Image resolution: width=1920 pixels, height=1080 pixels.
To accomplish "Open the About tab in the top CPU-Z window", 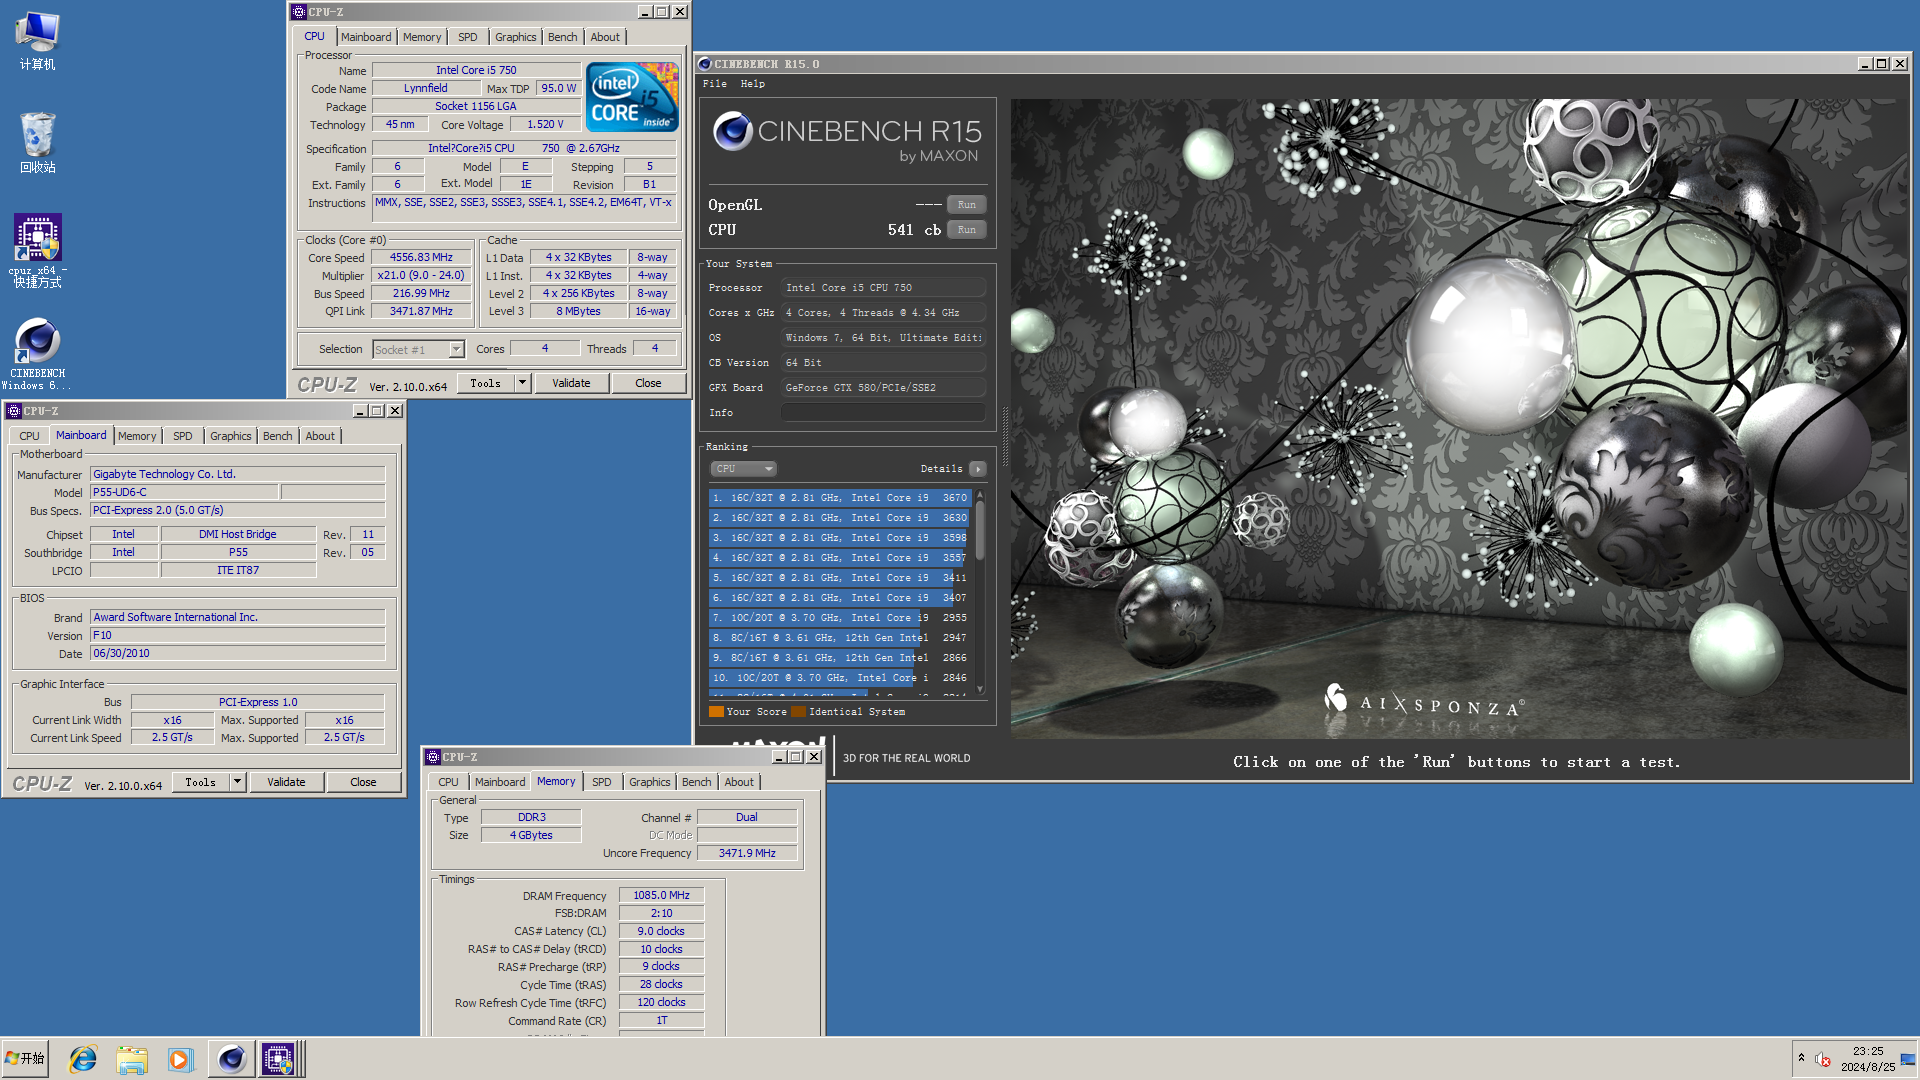I will [x=605, y=37].
